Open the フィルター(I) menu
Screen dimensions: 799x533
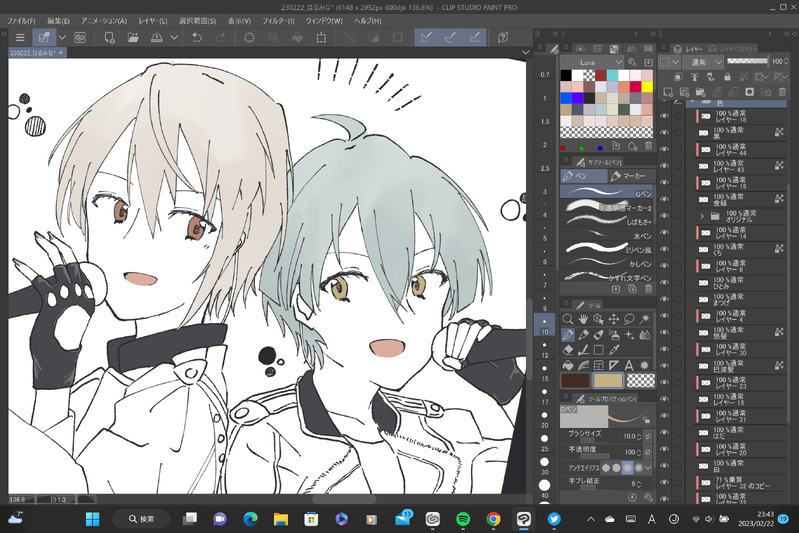coord(278,21)
